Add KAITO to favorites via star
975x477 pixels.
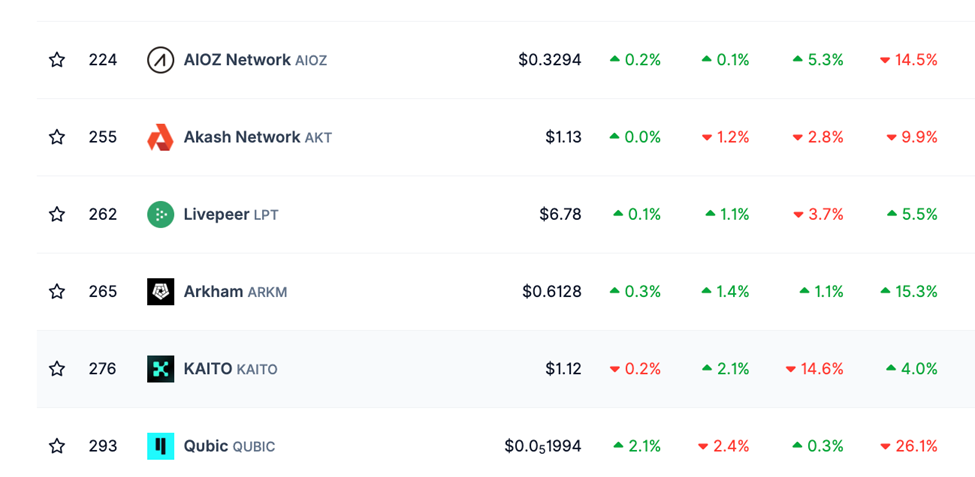click(x=57, y=369)
